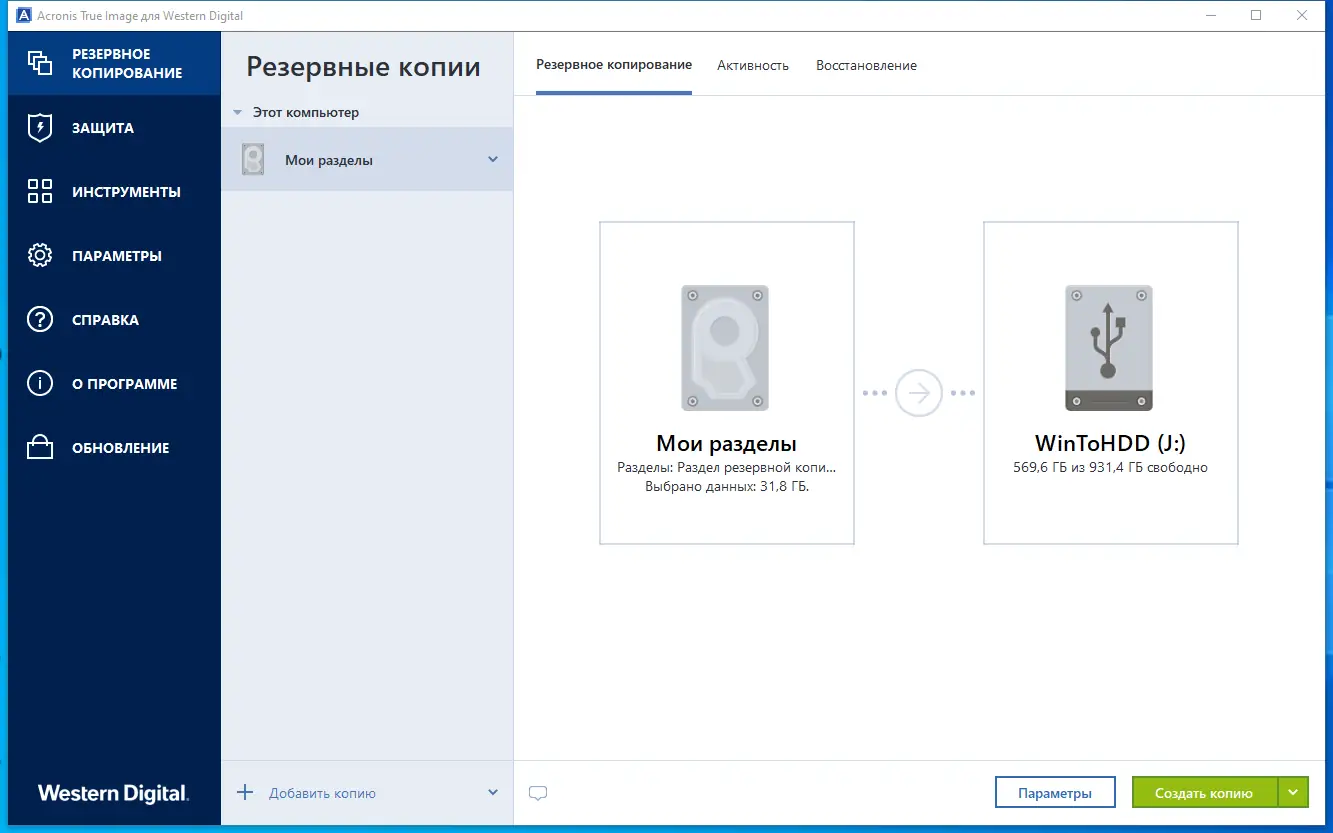Open the Восстановление tab

(x=865, y=64)
